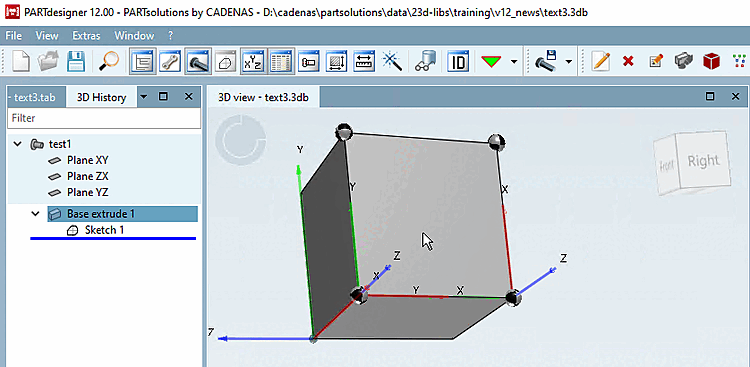Click the red X delete icon
This screenshot has width=750, height=367.
pyautogui.click(x=628, y=61)
